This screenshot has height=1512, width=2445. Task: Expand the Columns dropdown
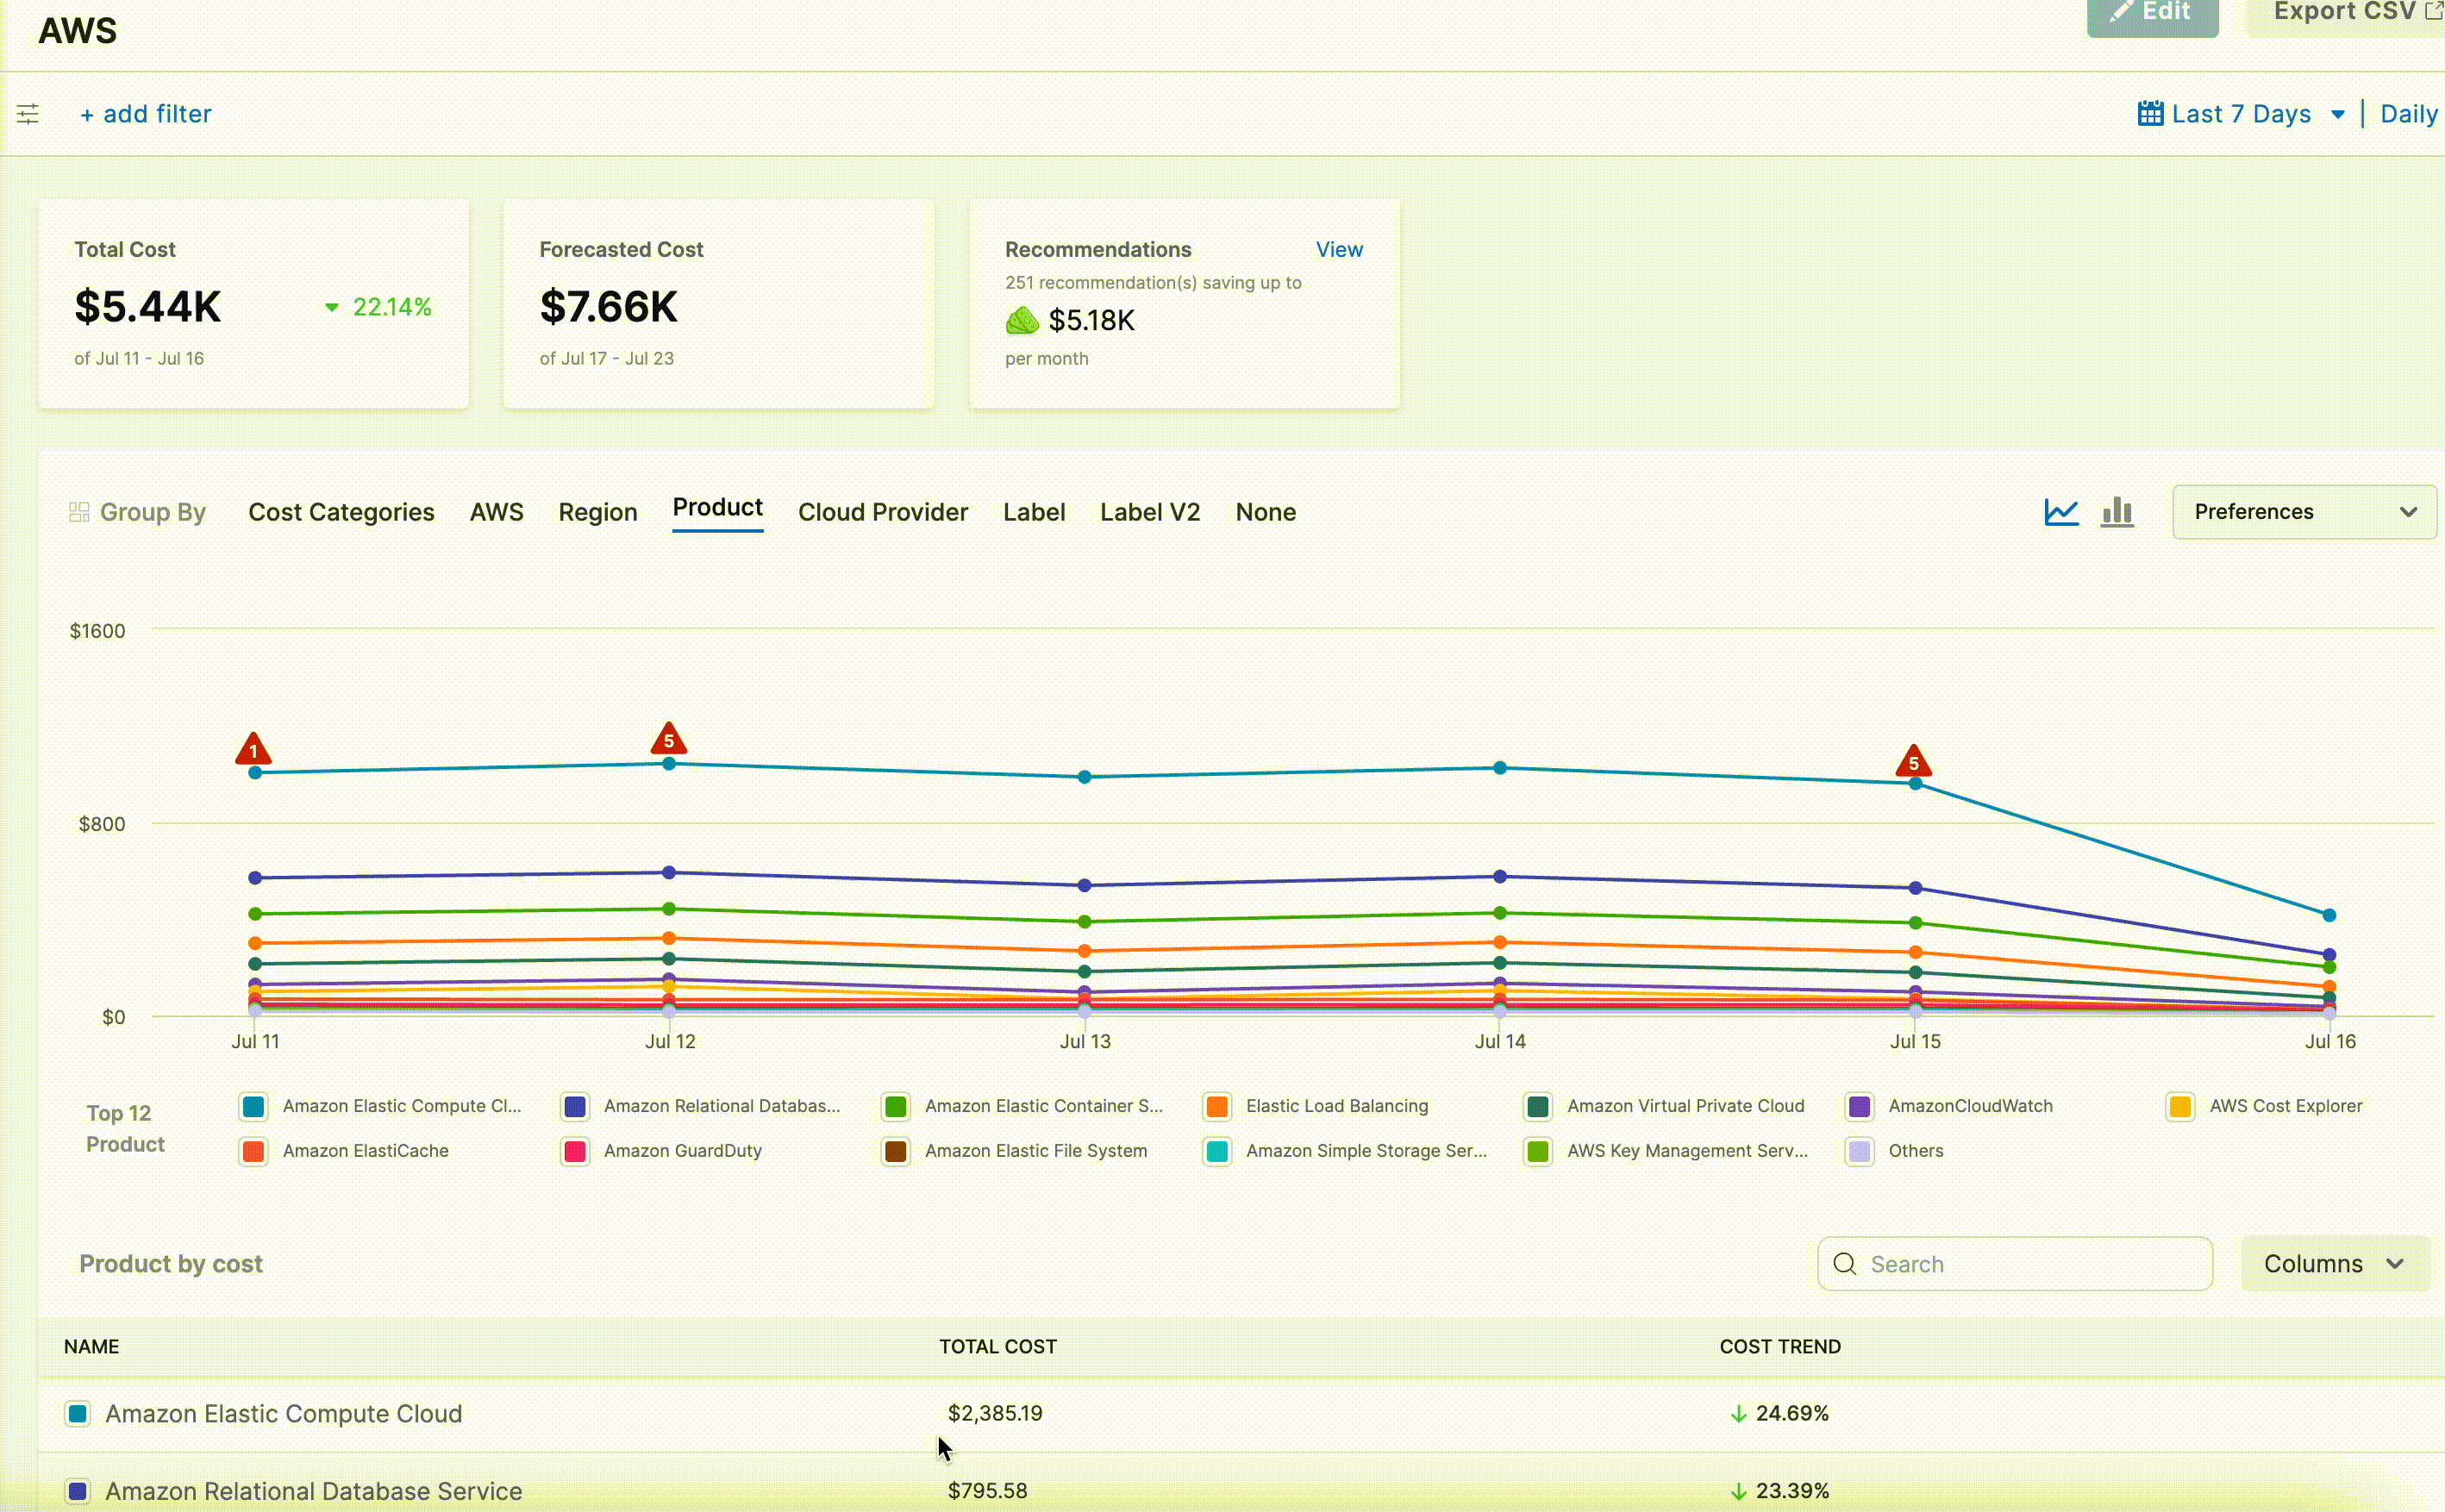[2333, 1264]
